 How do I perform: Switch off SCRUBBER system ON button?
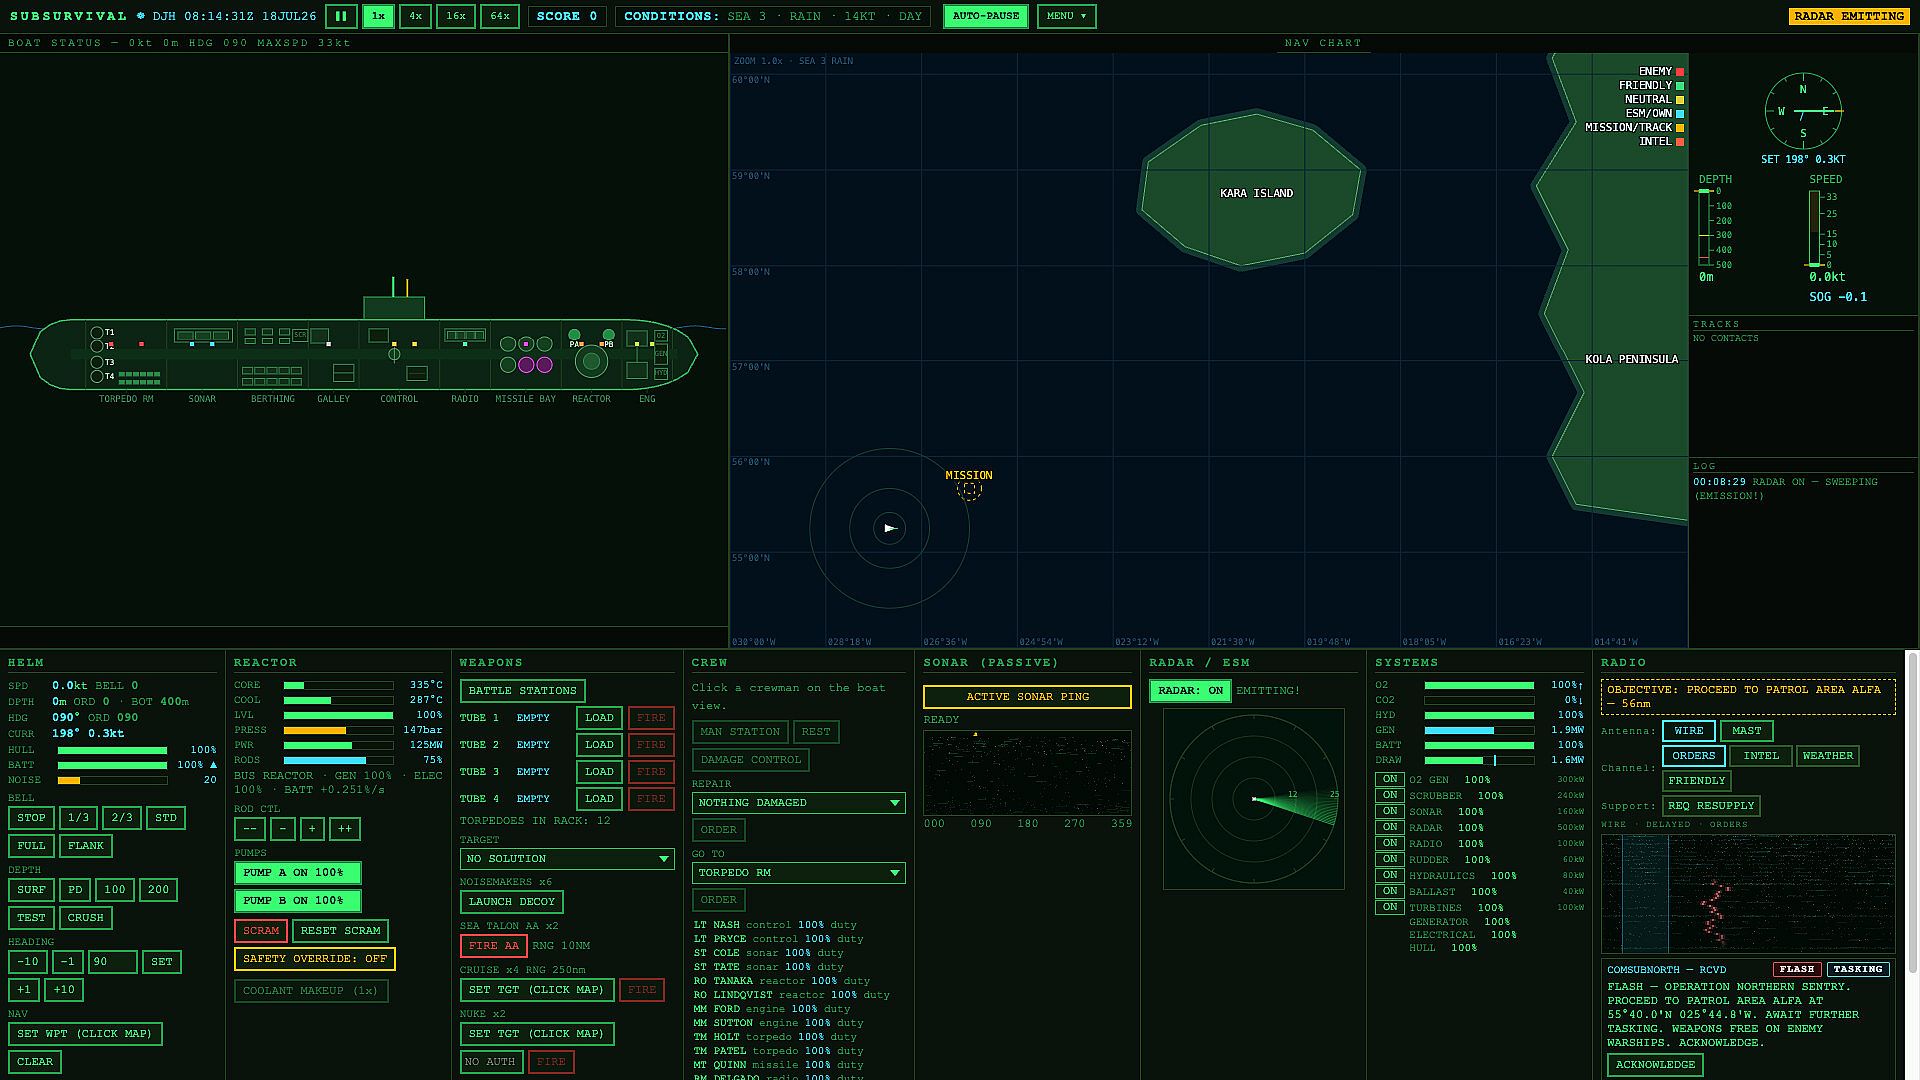pos(1390,795)
